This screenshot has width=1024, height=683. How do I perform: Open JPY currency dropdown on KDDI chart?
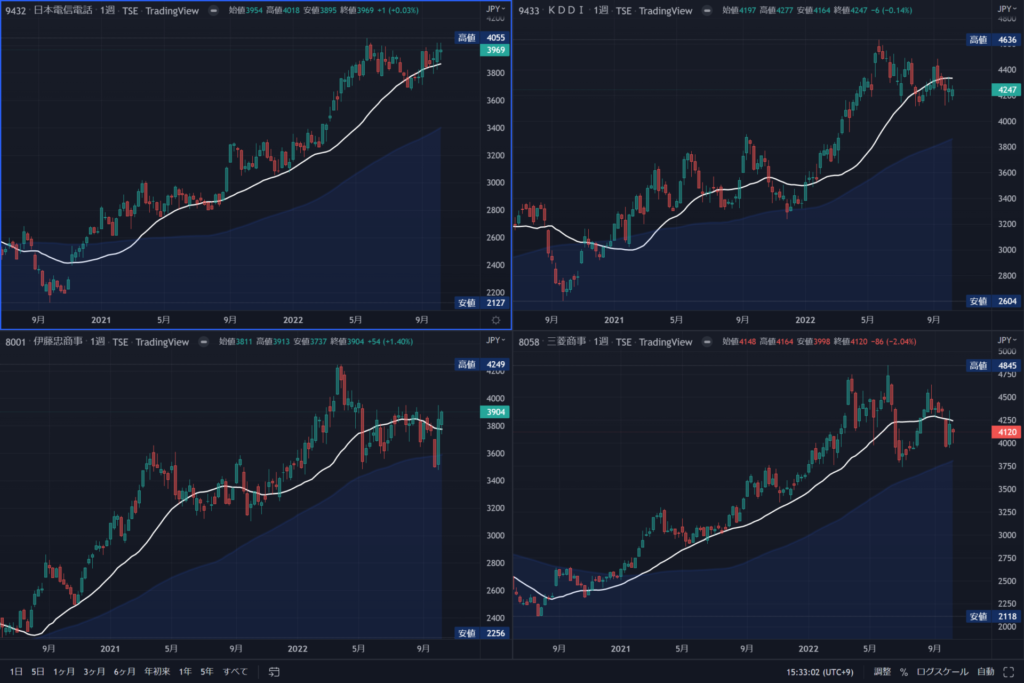pos(1007,9)
